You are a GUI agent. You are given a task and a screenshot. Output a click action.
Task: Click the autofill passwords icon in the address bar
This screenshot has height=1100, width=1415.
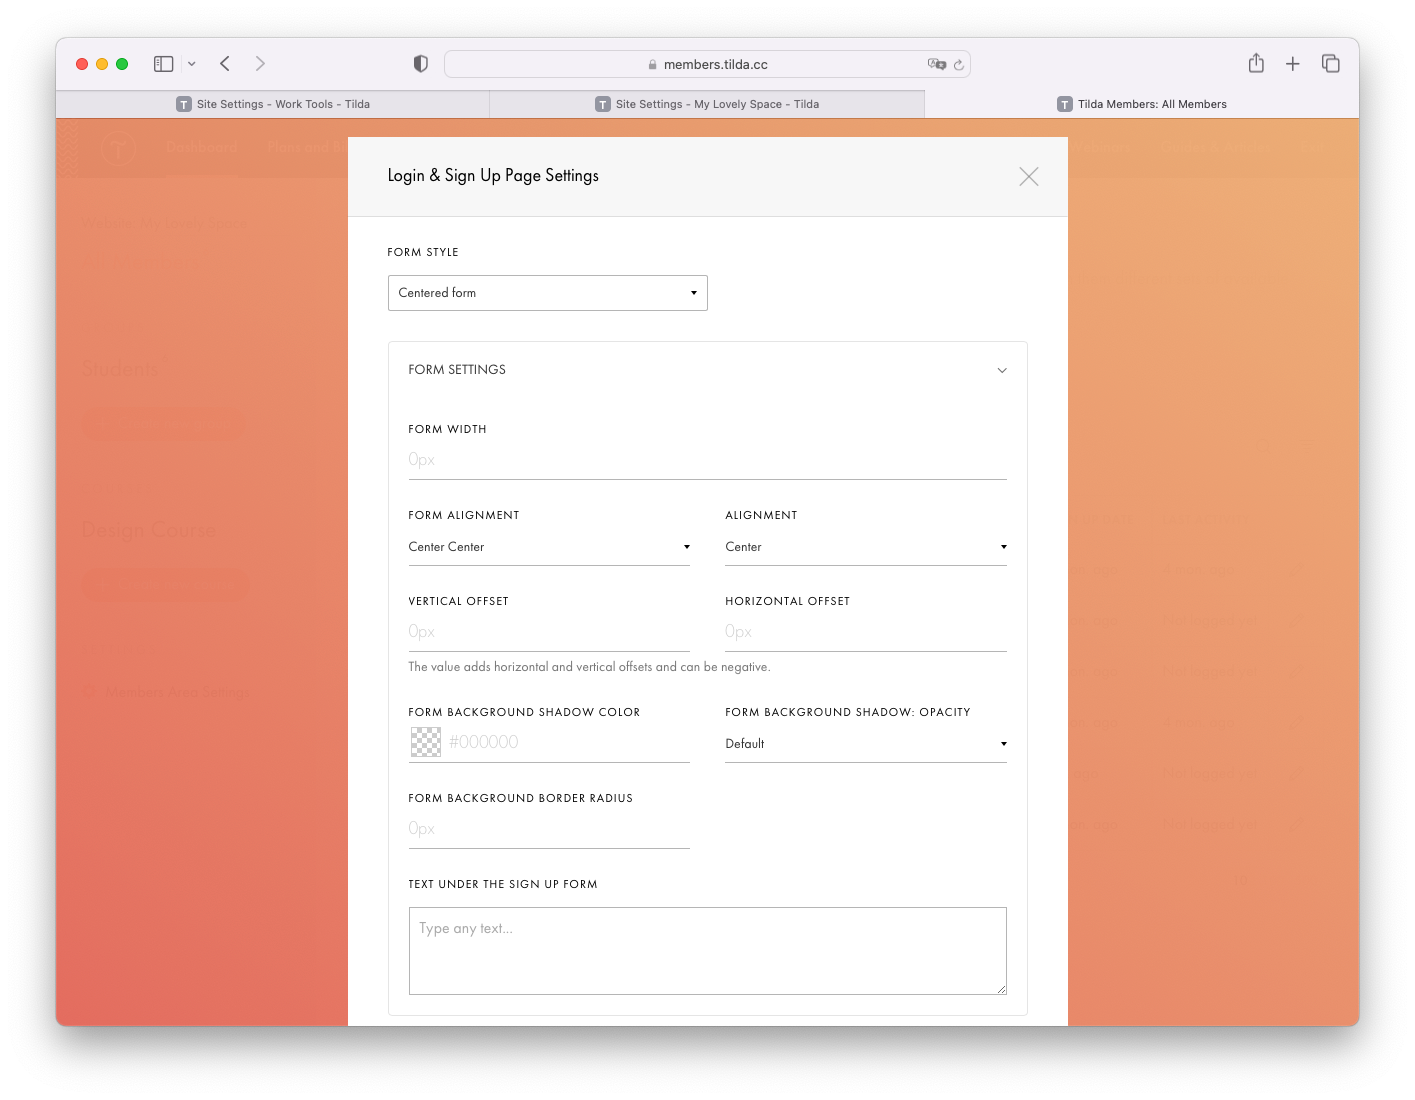pyautogui.click(x=936, y=63)
